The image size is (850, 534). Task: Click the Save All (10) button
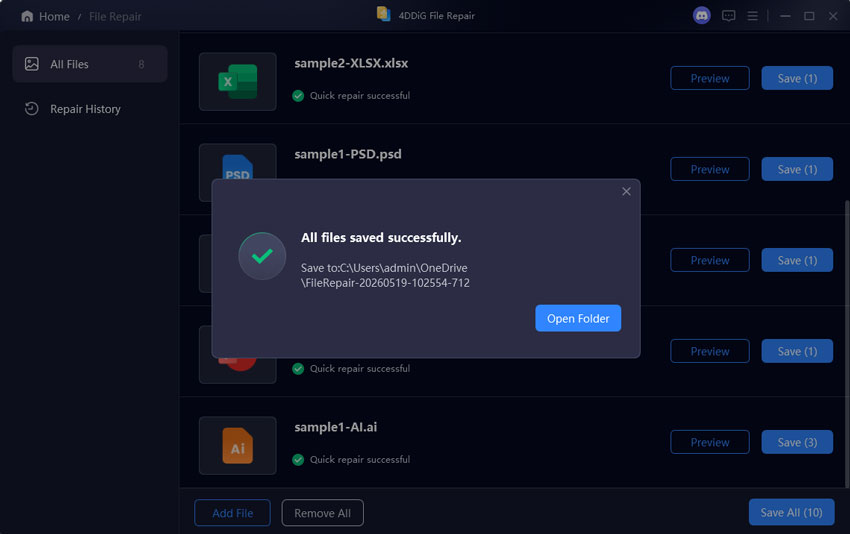791,512
